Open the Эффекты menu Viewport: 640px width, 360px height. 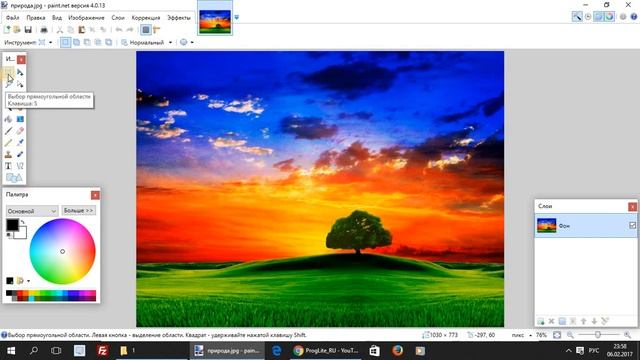179,18
